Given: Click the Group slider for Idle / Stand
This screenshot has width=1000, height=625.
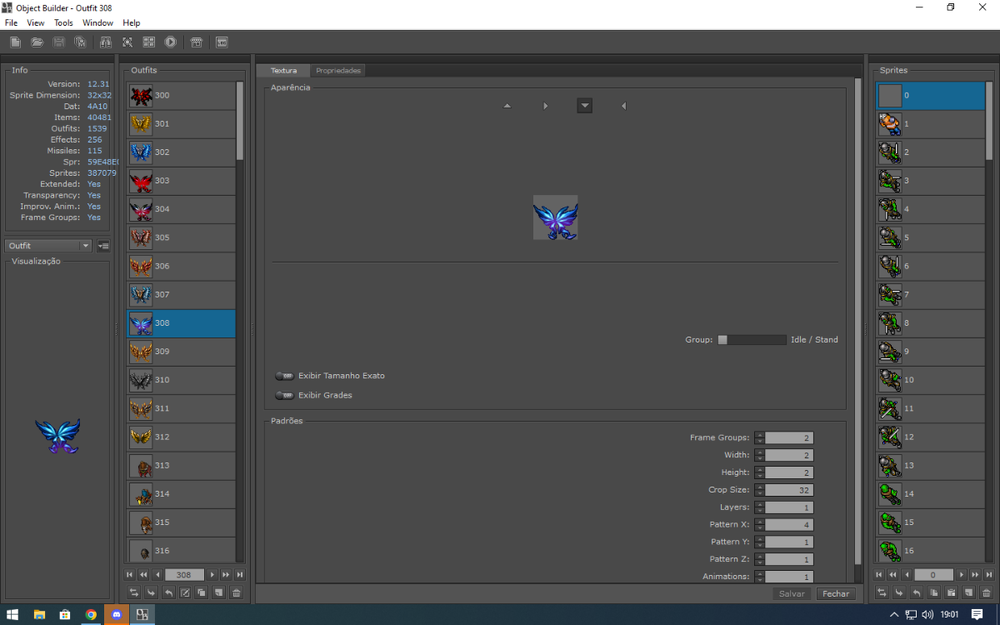Looking at the screenshot, I should (751, 340).
